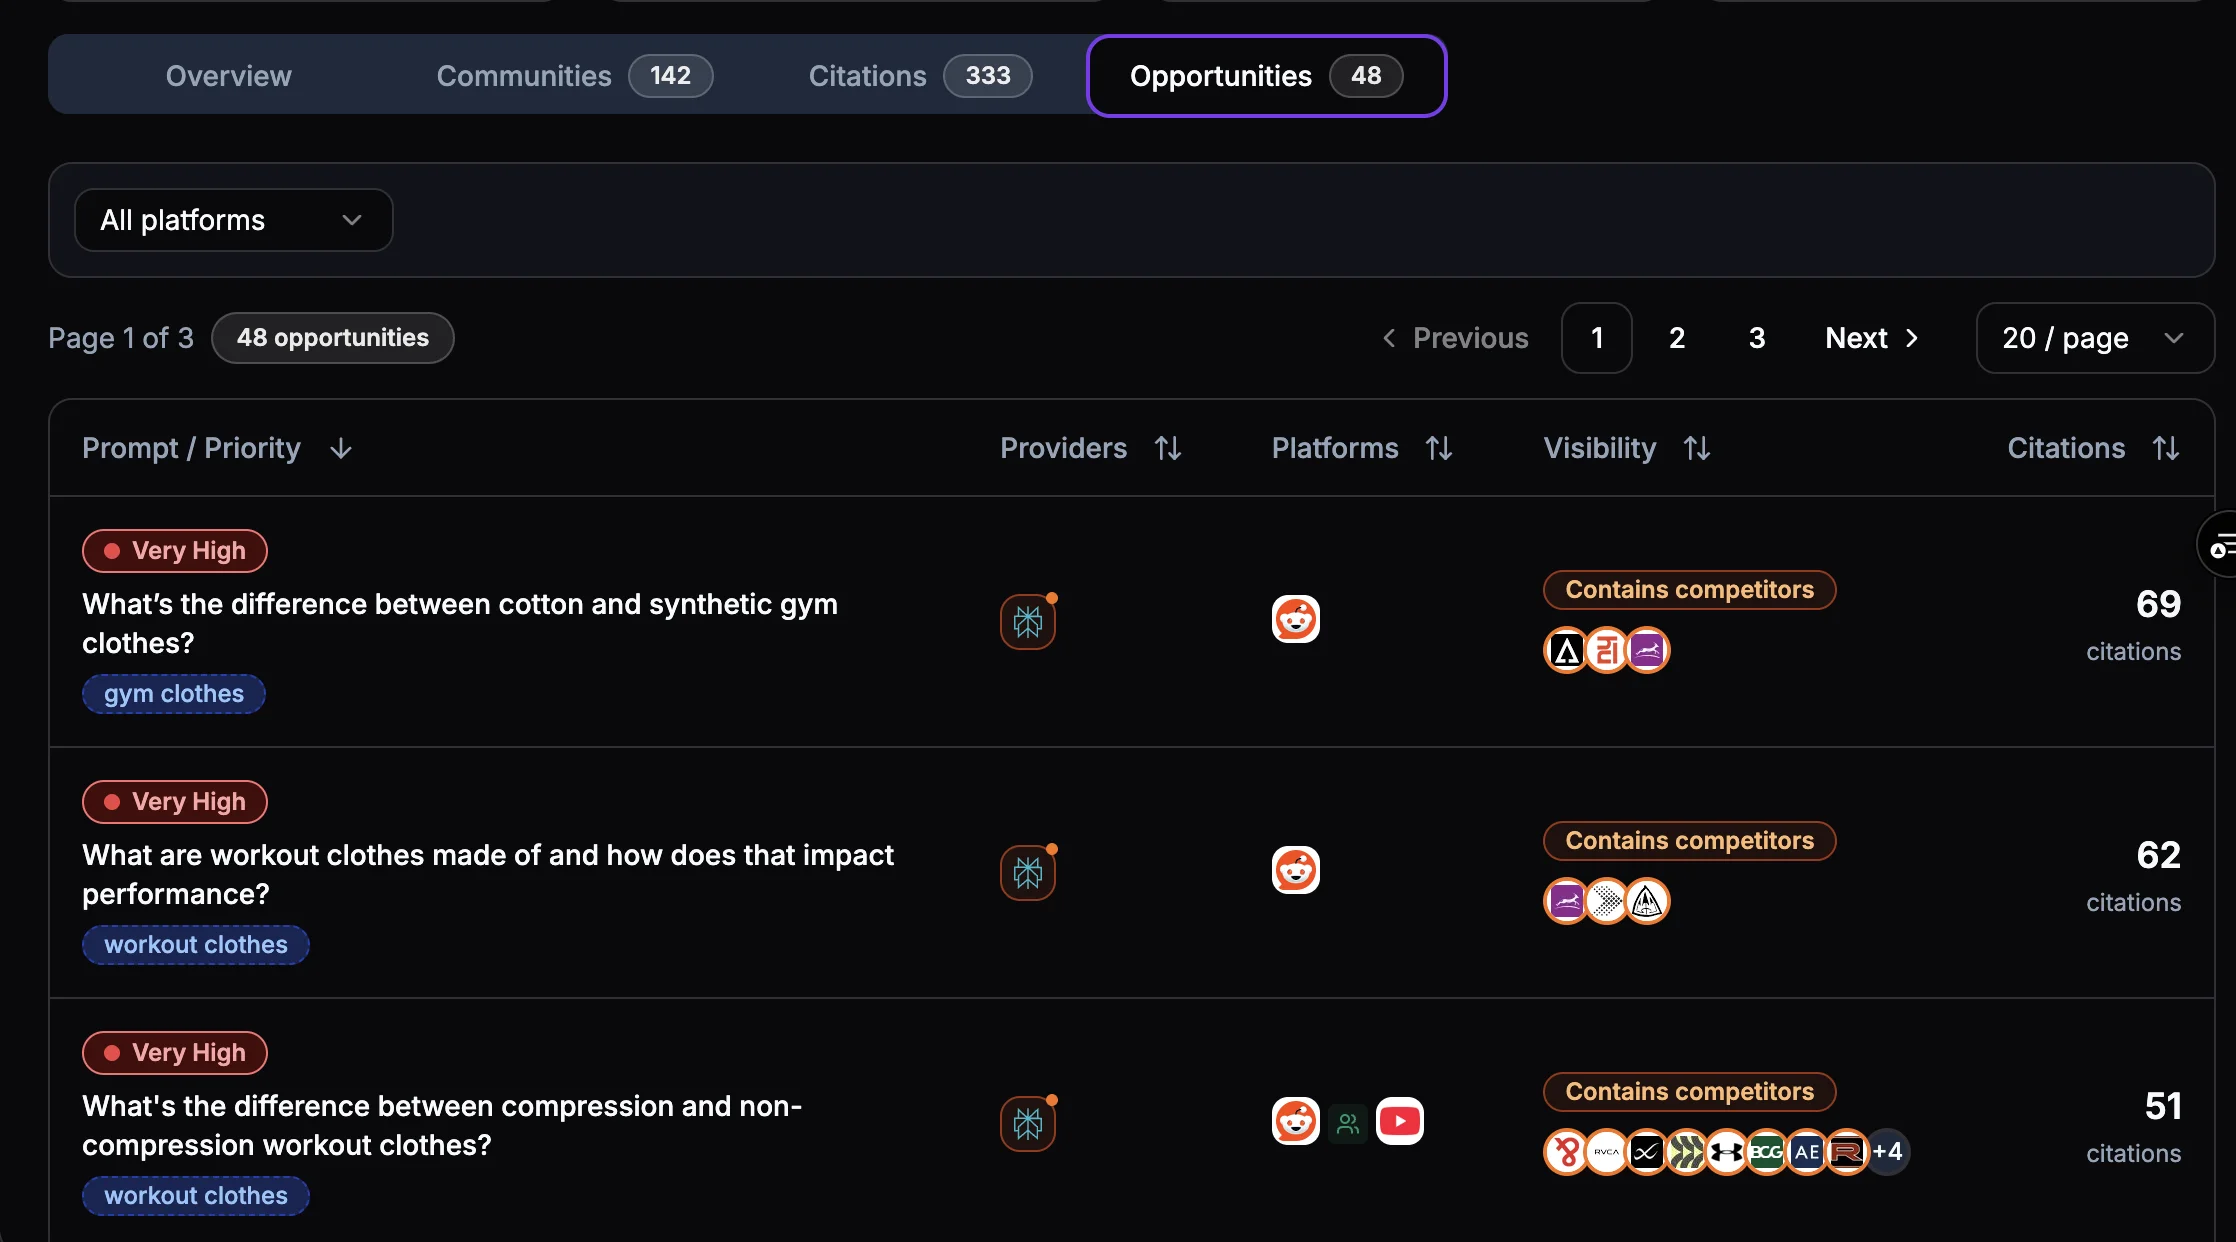The image size is (2236, 1242).
Task: Toggle Prompt / Priority sort arrow
Action: click(340, 448)
